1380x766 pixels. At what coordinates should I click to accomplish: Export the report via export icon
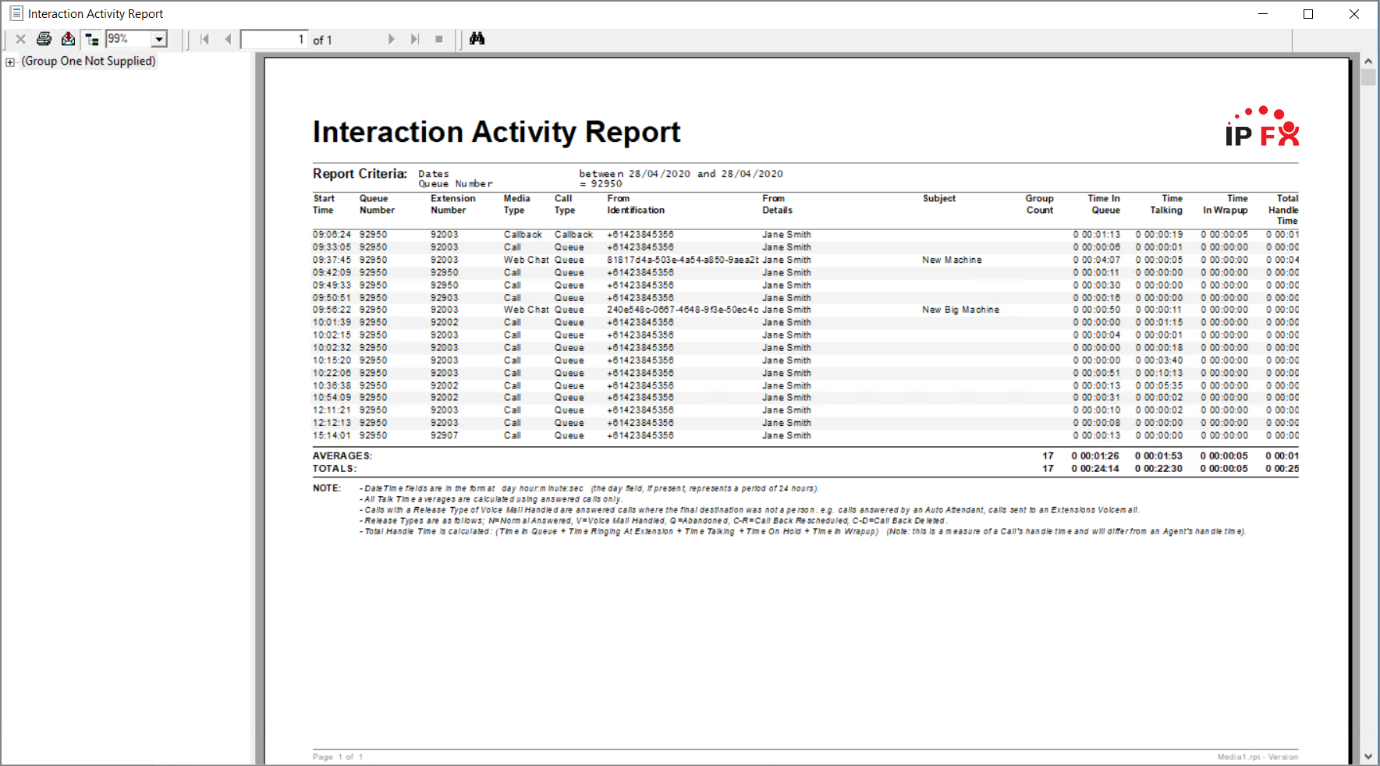pos(68,39)
